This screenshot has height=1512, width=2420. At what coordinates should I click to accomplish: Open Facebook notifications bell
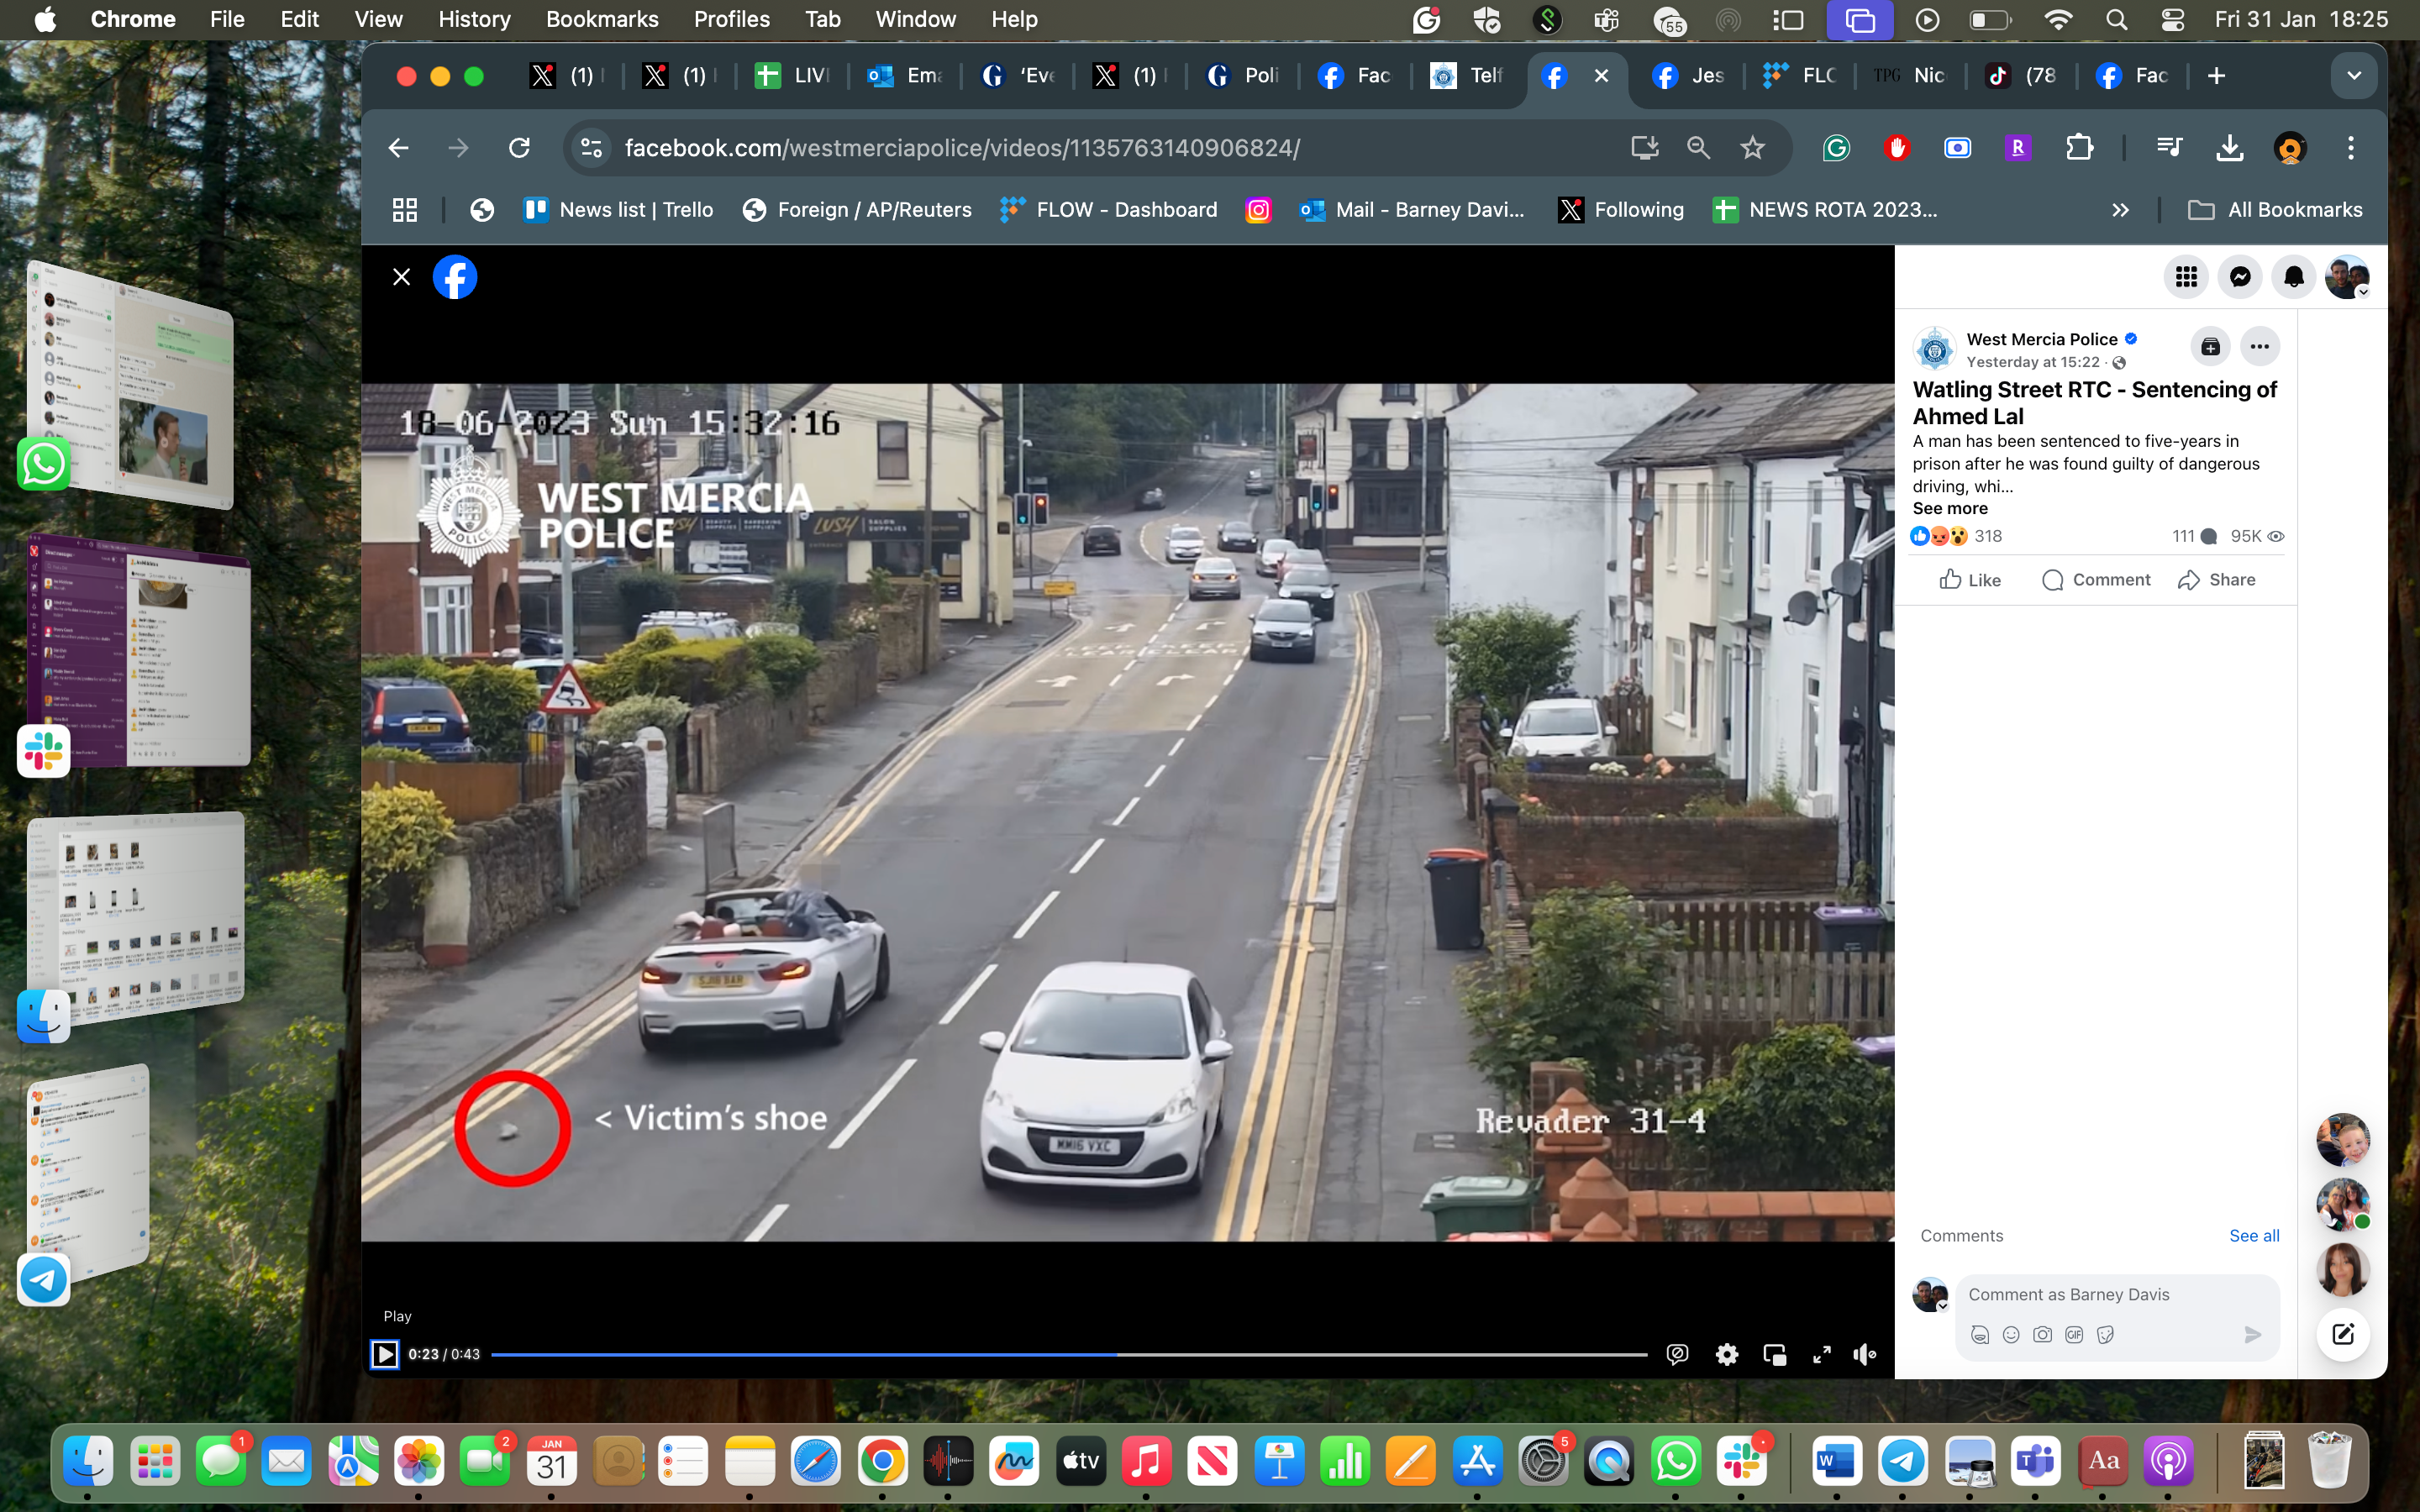click(x=2294, y=277)
